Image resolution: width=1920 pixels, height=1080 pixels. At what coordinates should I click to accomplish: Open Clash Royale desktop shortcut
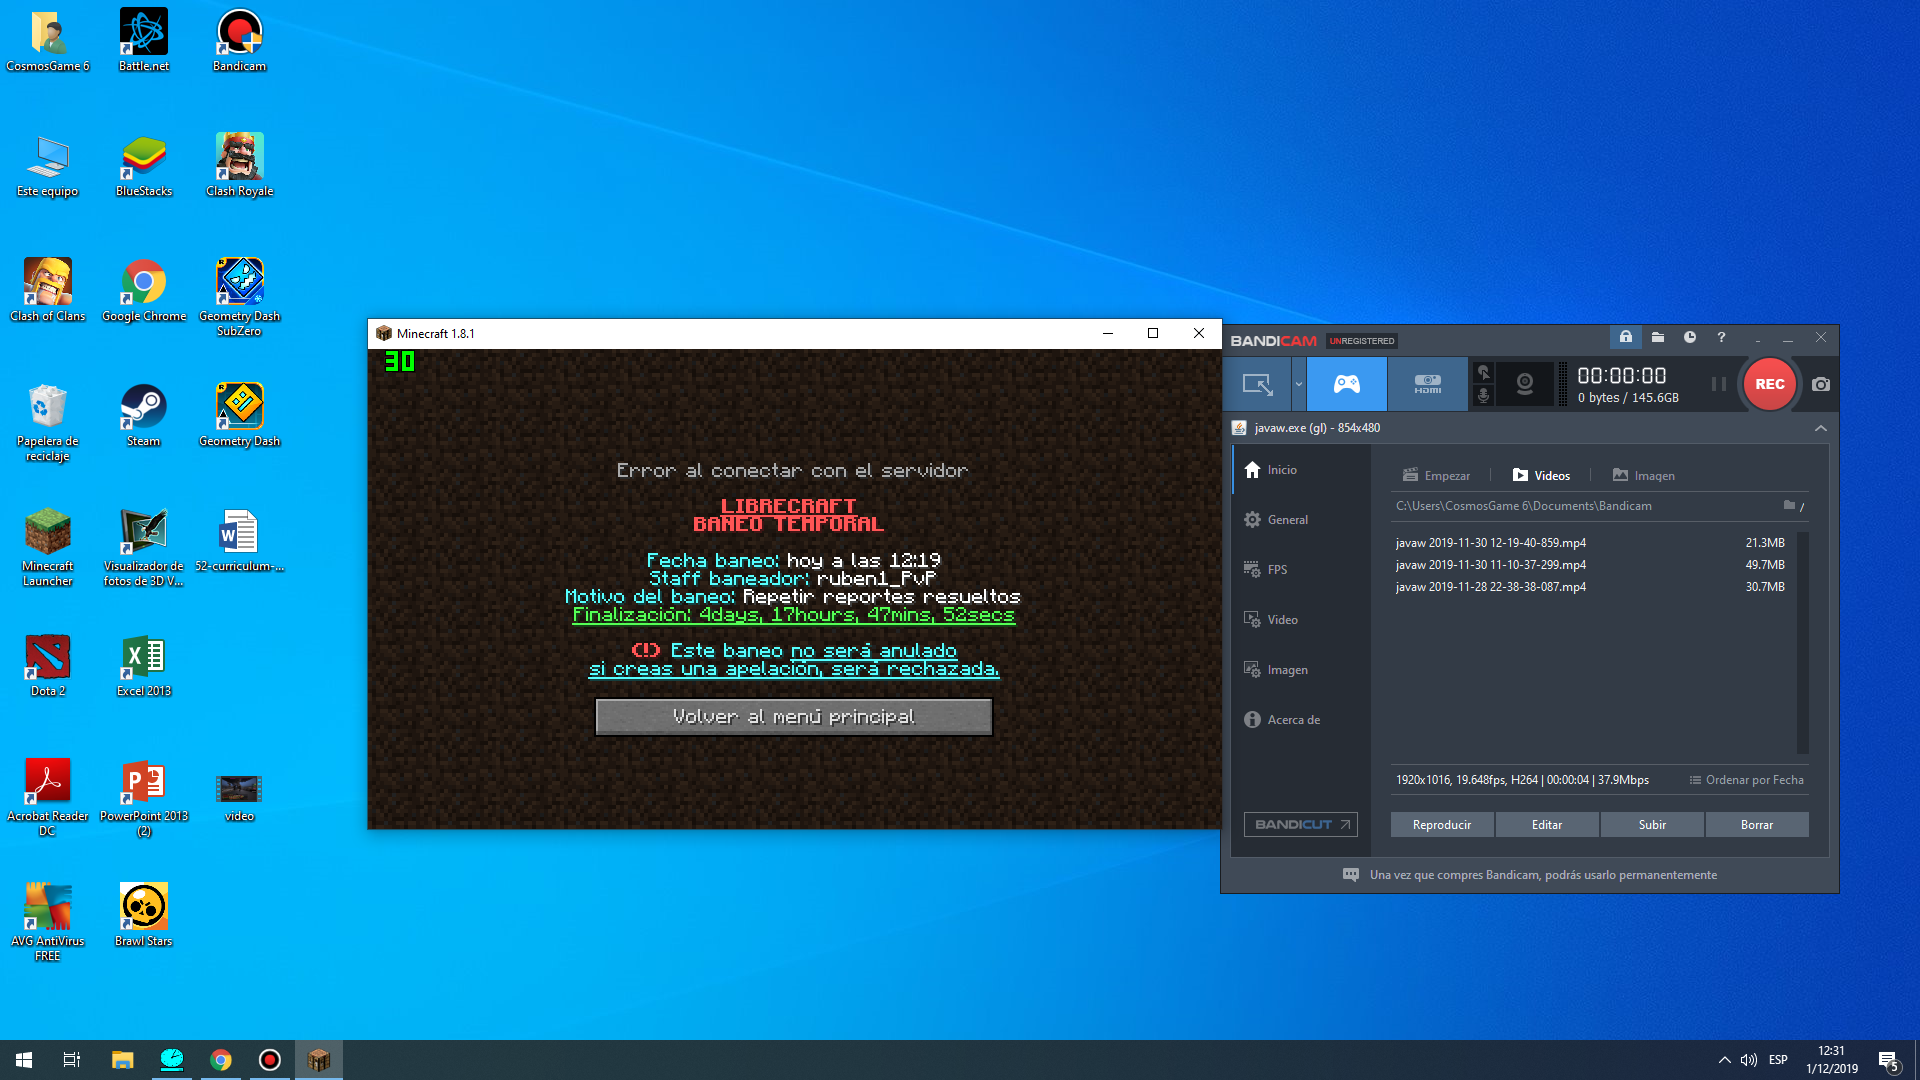pos(240,165)
